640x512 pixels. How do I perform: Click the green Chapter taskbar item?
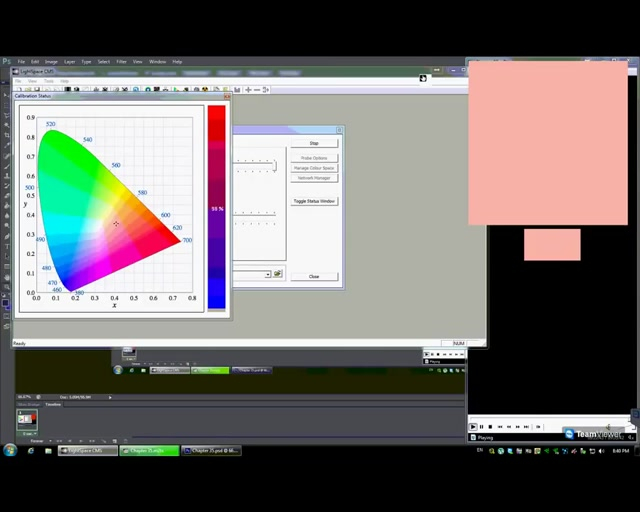[x=150, y=451]
